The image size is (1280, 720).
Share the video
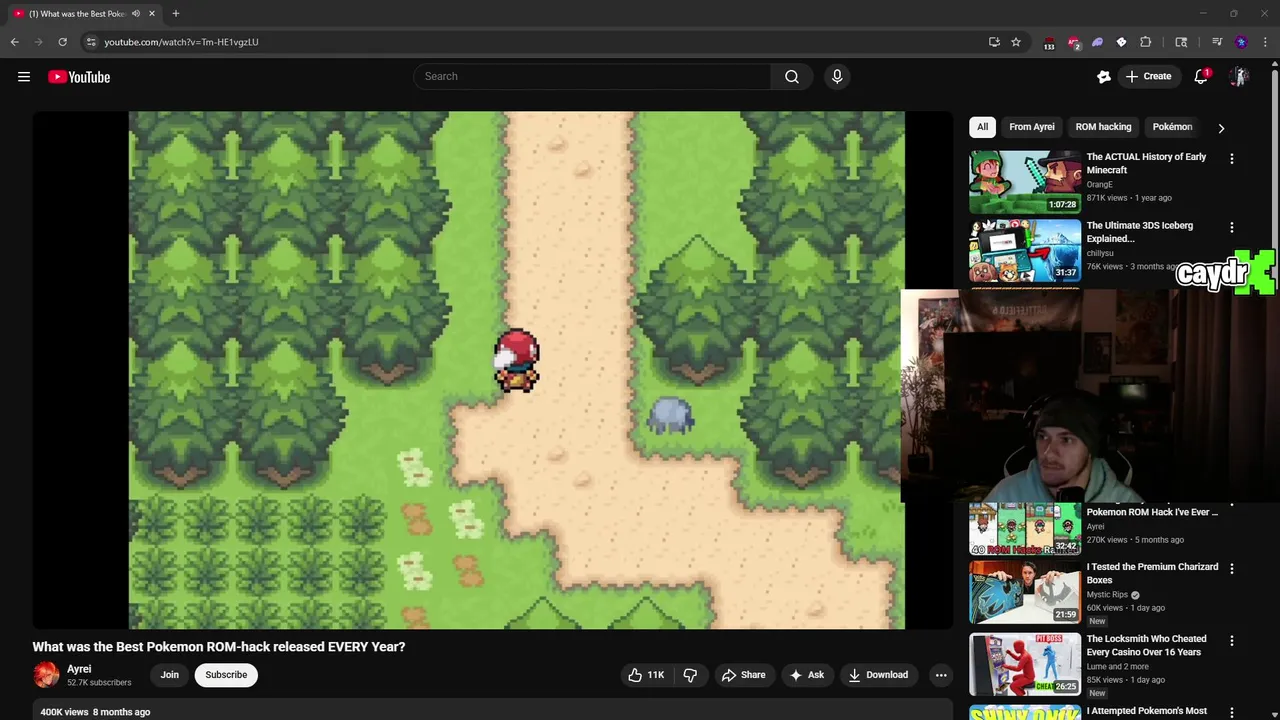point(744,675)
